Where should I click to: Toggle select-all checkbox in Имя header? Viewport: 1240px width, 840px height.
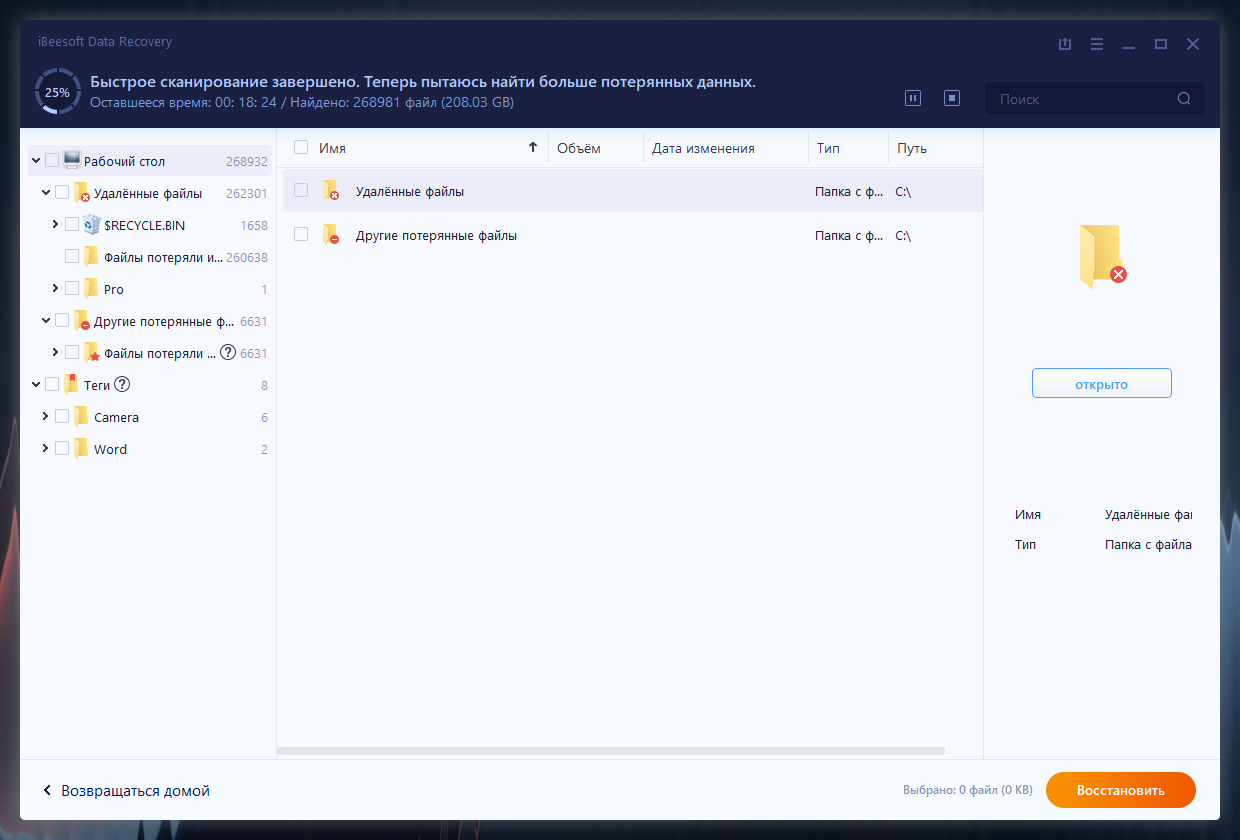pos(301,147)
